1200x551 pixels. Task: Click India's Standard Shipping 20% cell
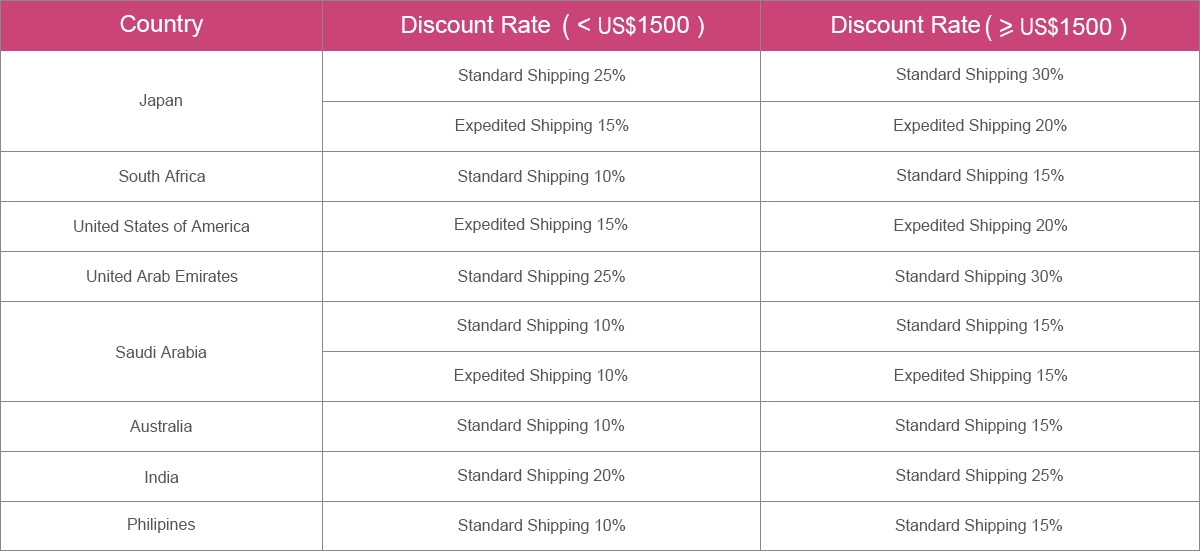click(541, 477)
